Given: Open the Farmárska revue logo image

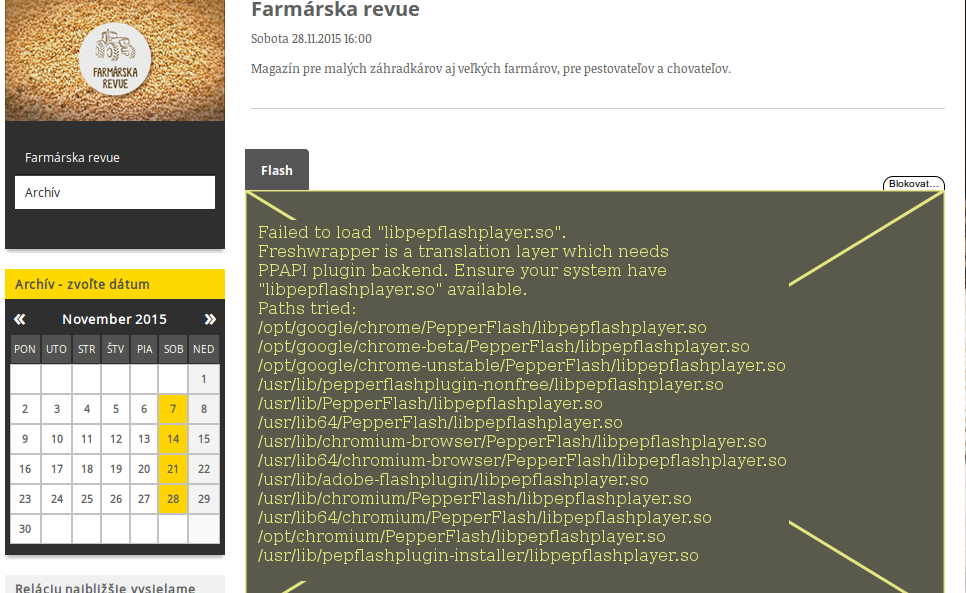Looking at the screenshot, I should click(x=115, y=60).
